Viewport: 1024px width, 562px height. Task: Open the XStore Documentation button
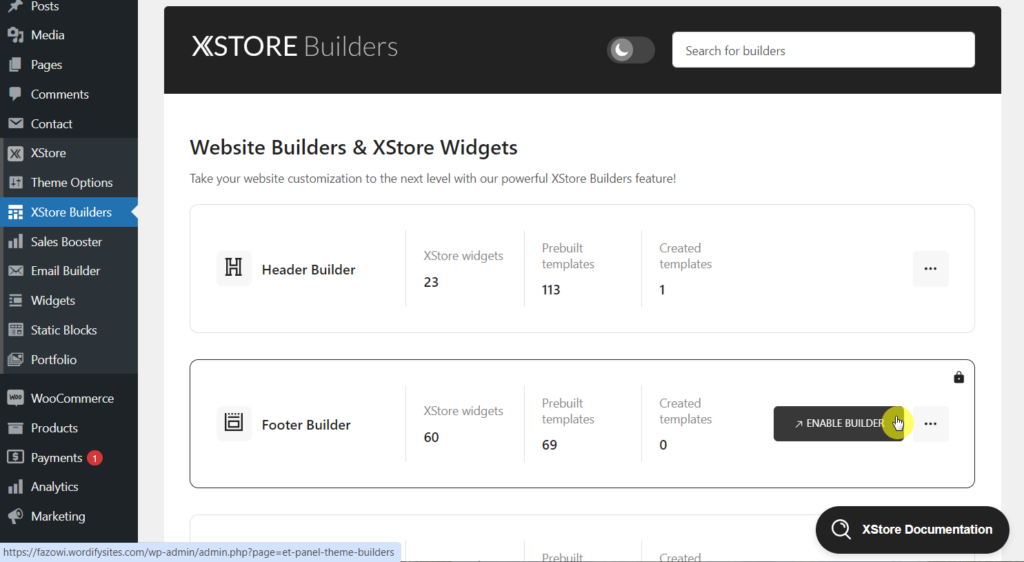912,529
